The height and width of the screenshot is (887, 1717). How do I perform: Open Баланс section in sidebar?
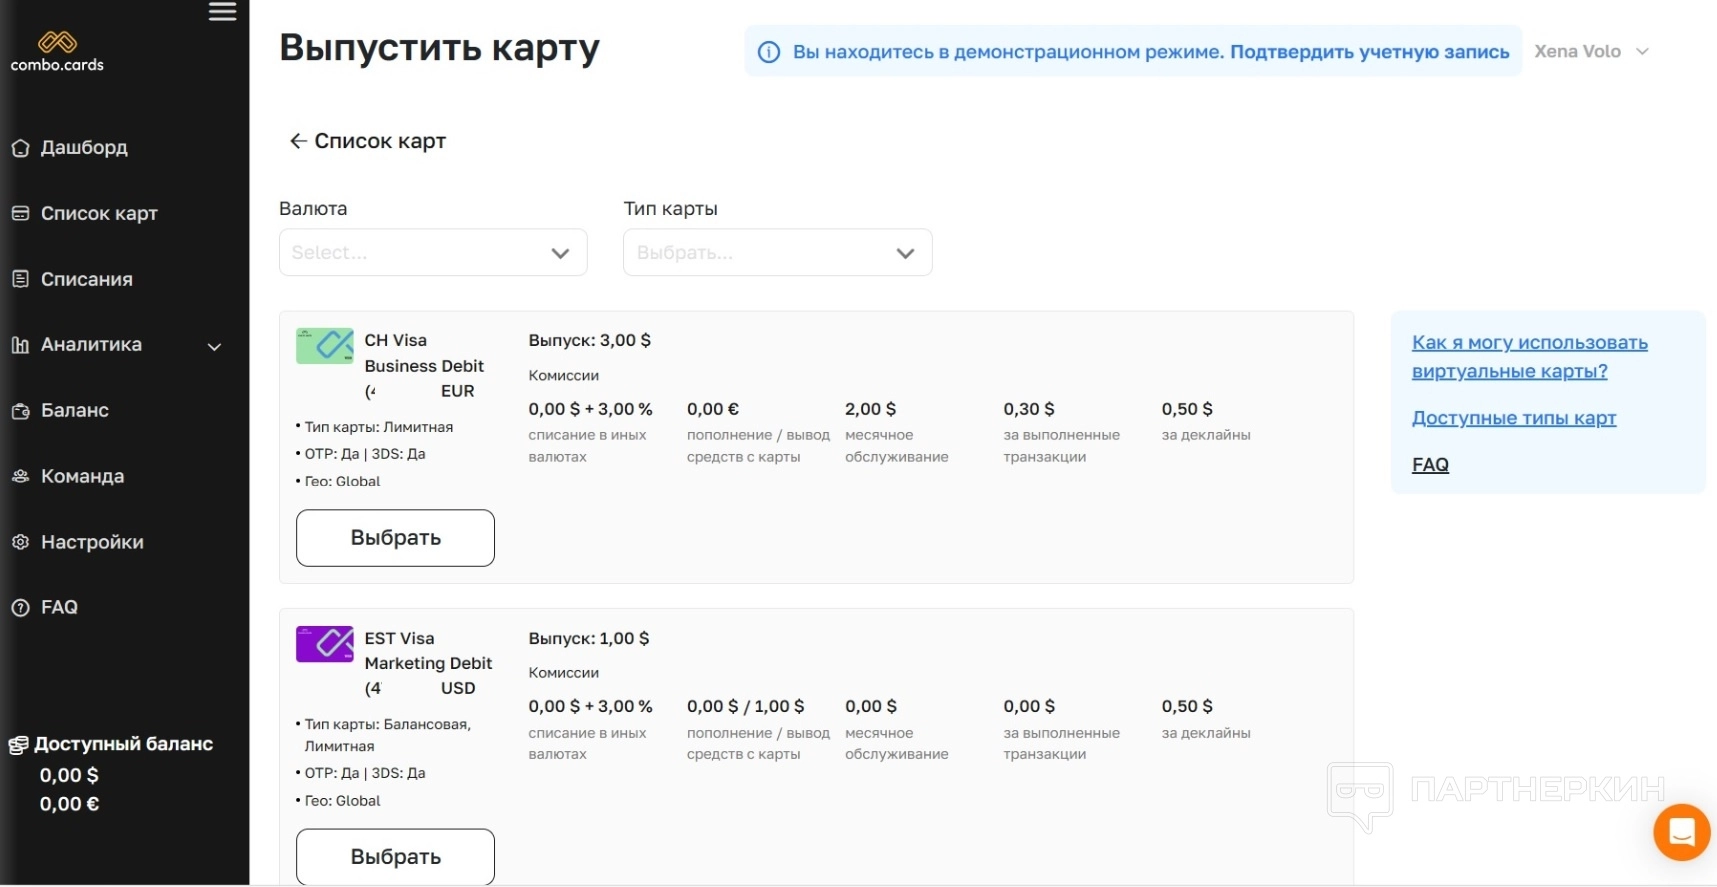pos(74,410)
